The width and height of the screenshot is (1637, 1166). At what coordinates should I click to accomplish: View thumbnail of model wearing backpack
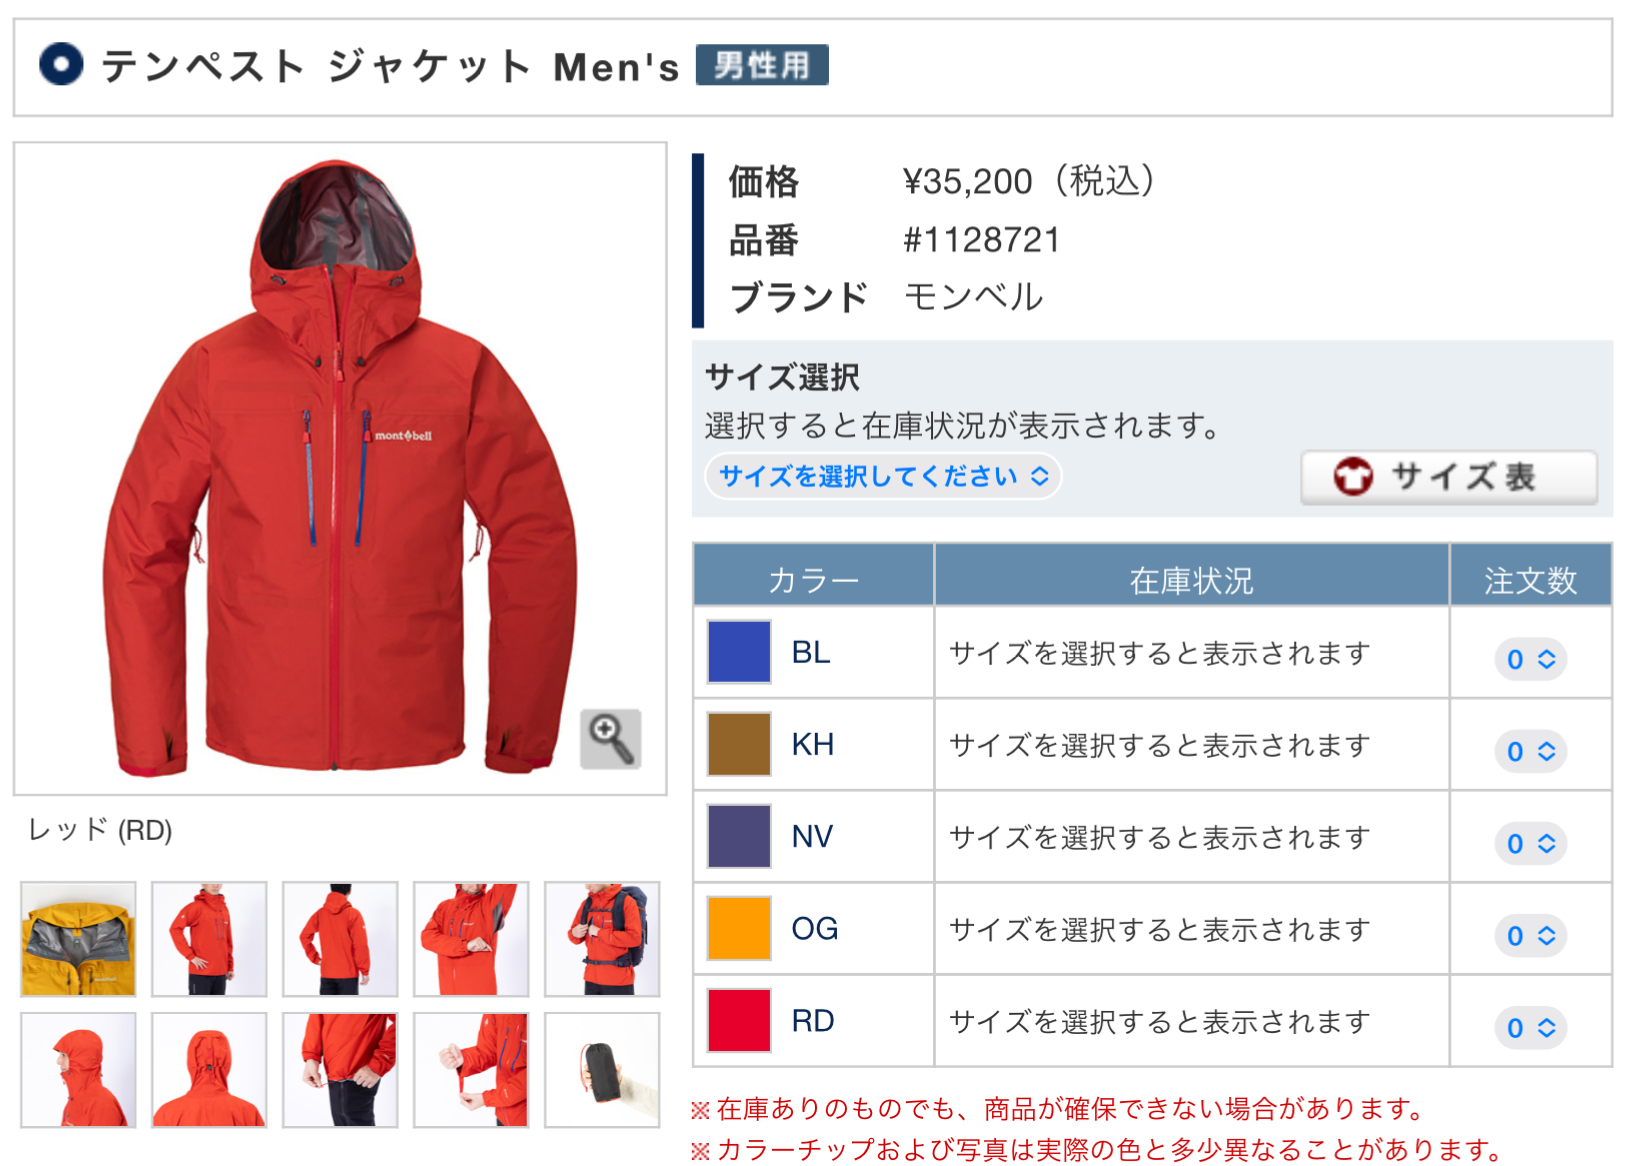click(602, 939)
